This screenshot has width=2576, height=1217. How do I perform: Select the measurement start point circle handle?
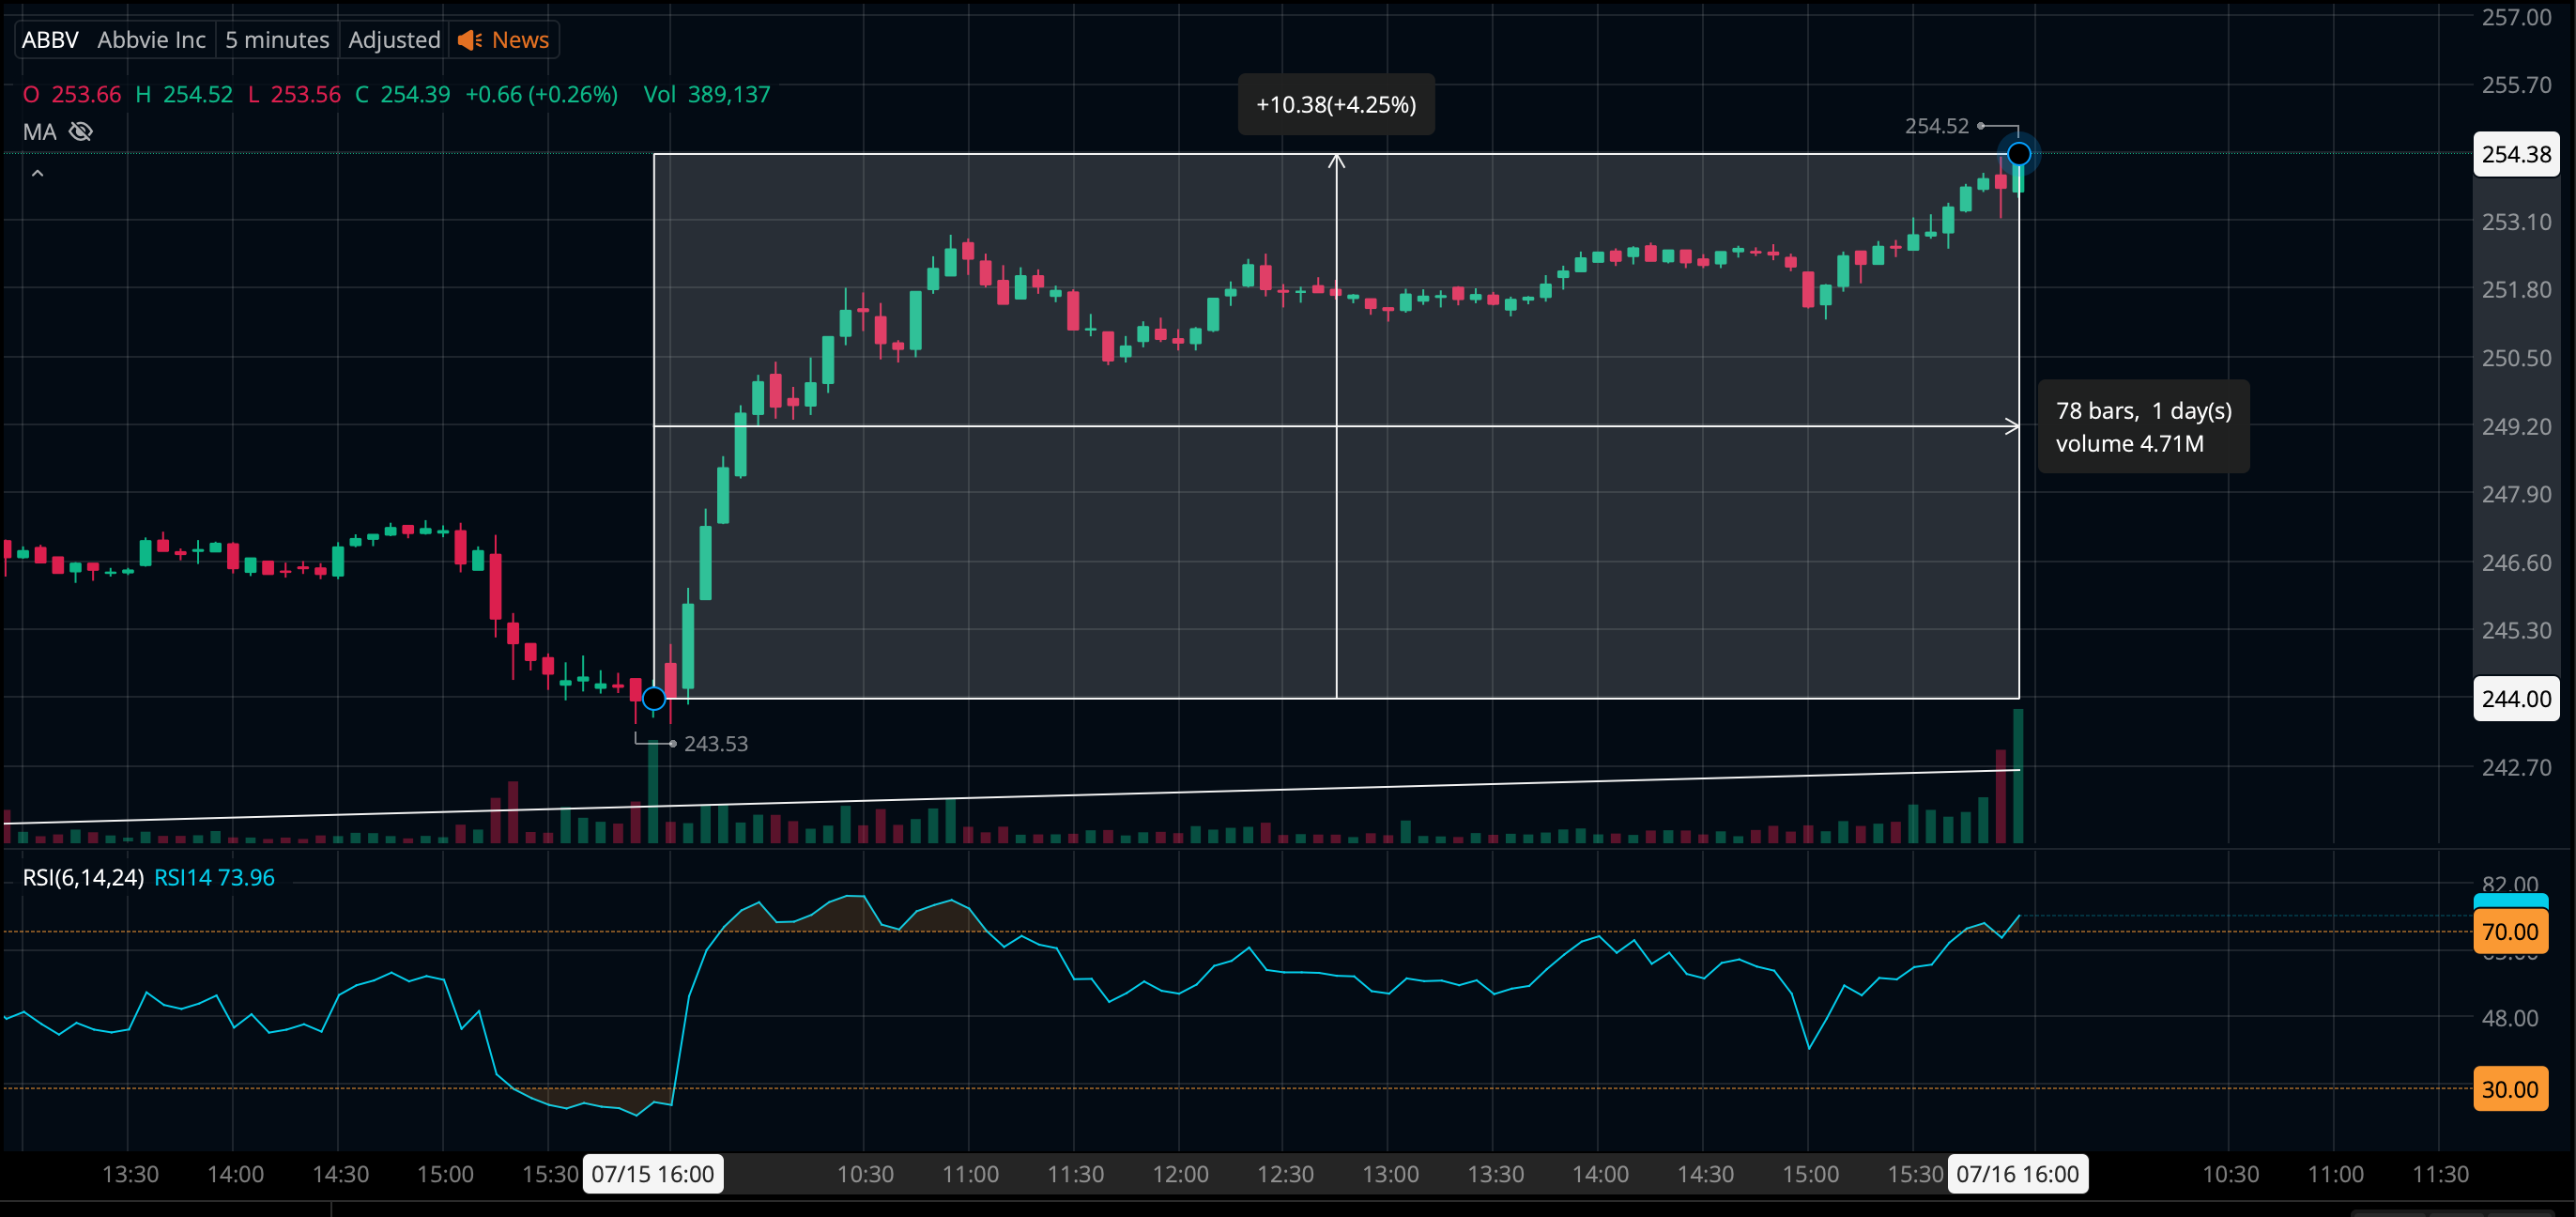pos(654,698)
